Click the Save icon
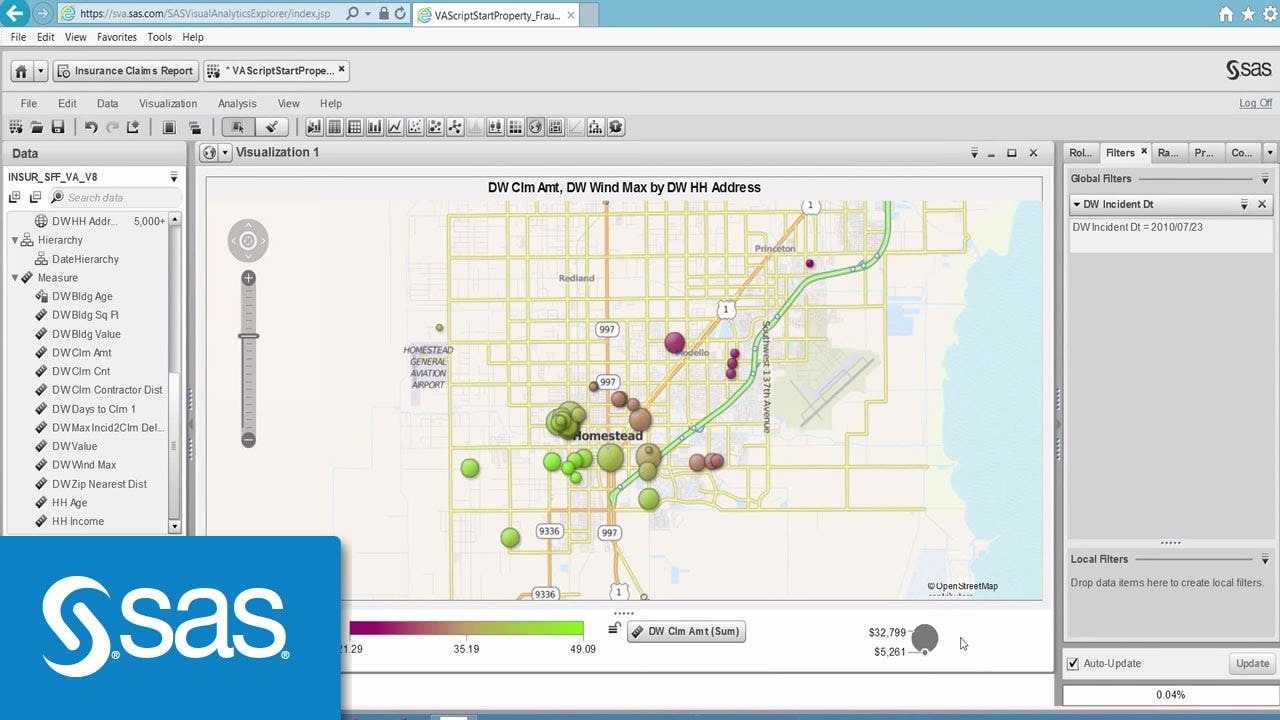Screen dimensions: 1280x720 56,127
